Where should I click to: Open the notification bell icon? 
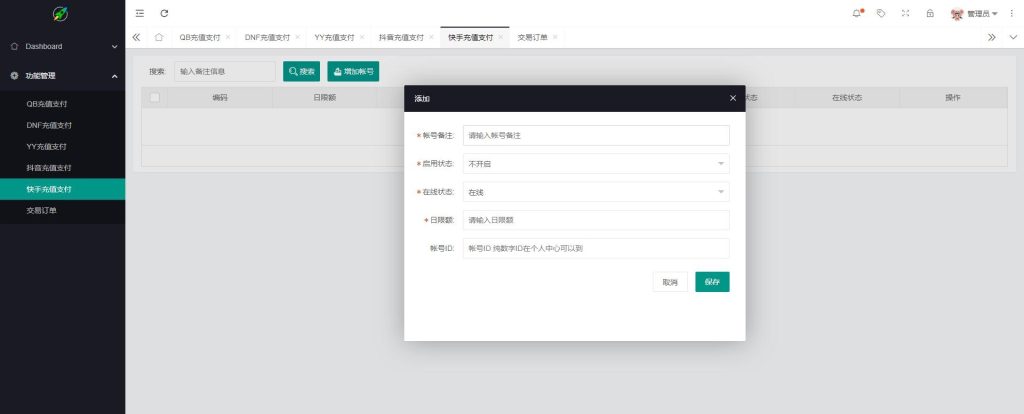coord(857,13)
